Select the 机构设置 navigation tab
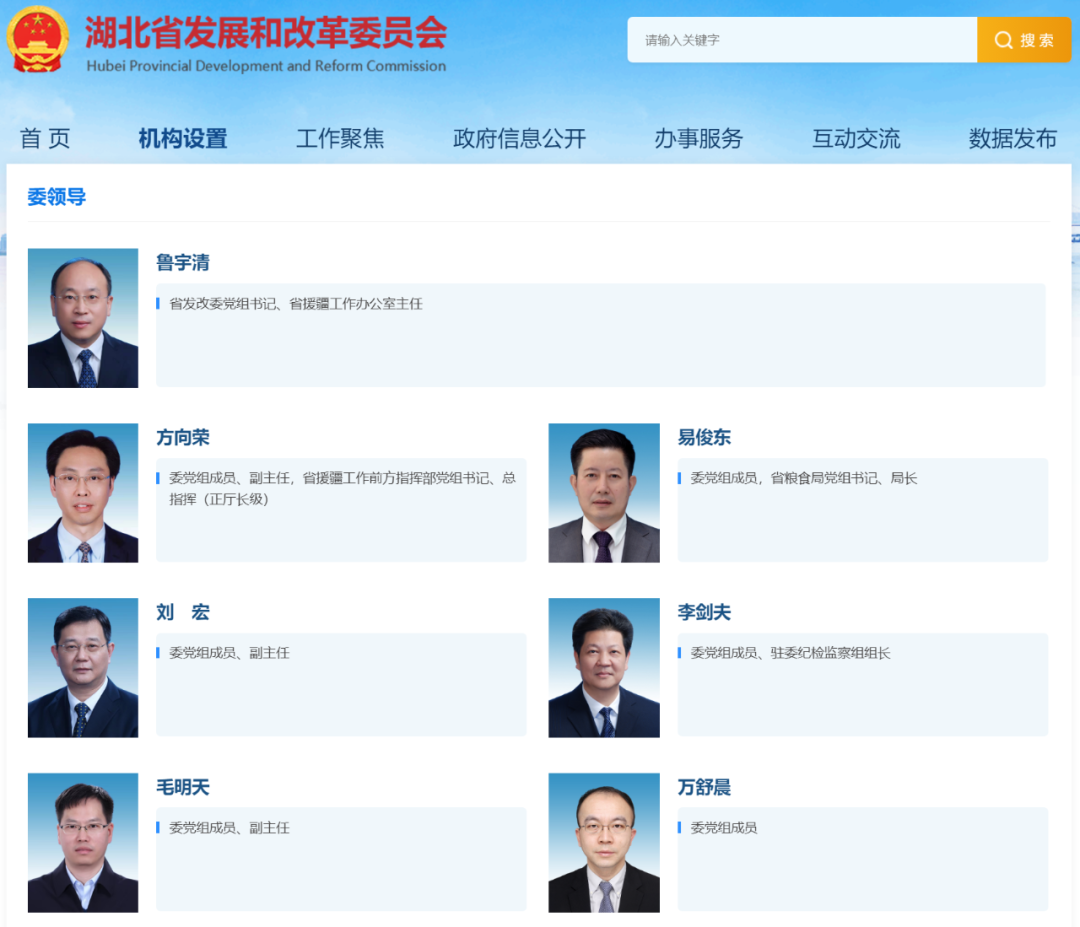The width and height of the screenshot is (1080, 927). click(183, 139)
